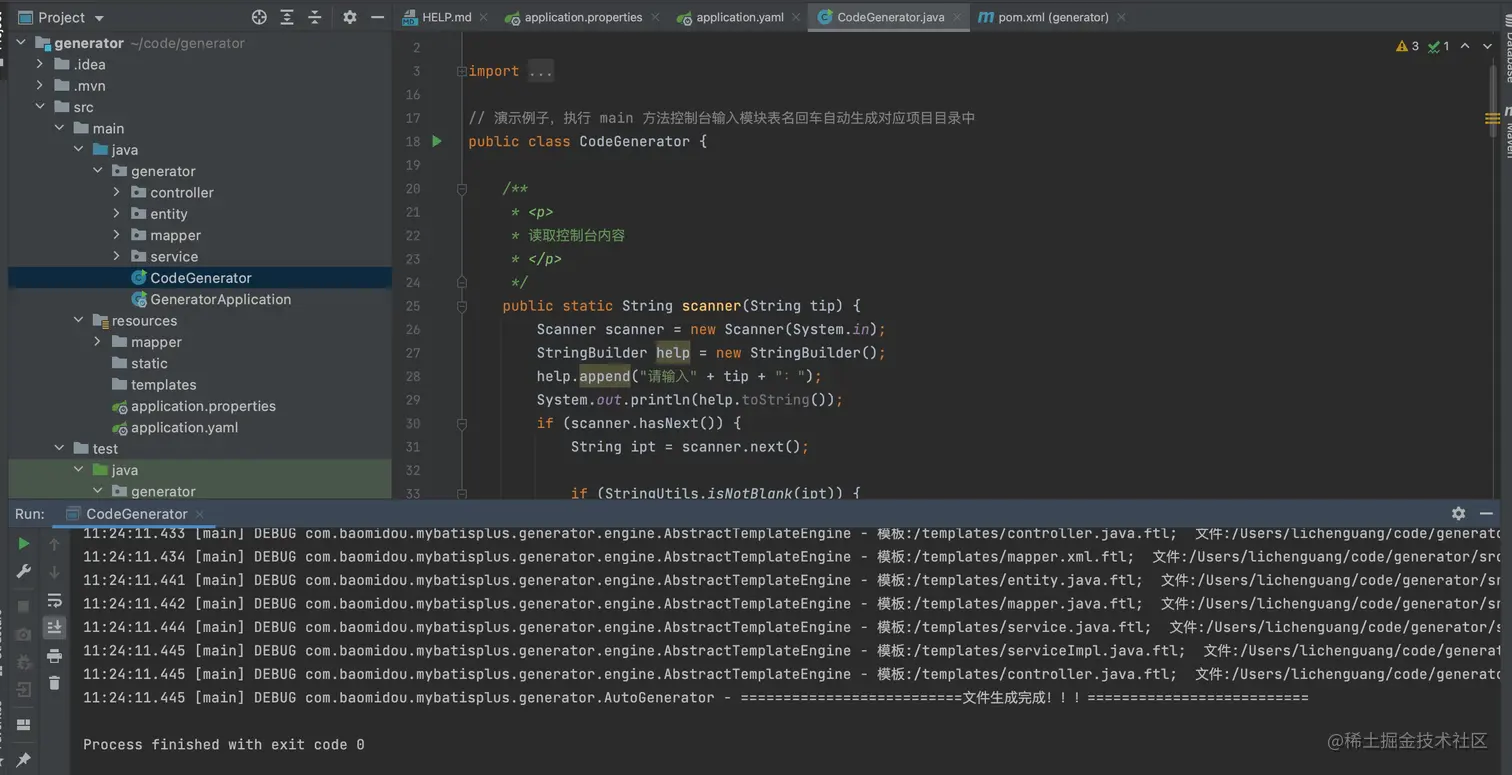Click the green Run gutter icon beside CodeGenerator class

point(437,141)
